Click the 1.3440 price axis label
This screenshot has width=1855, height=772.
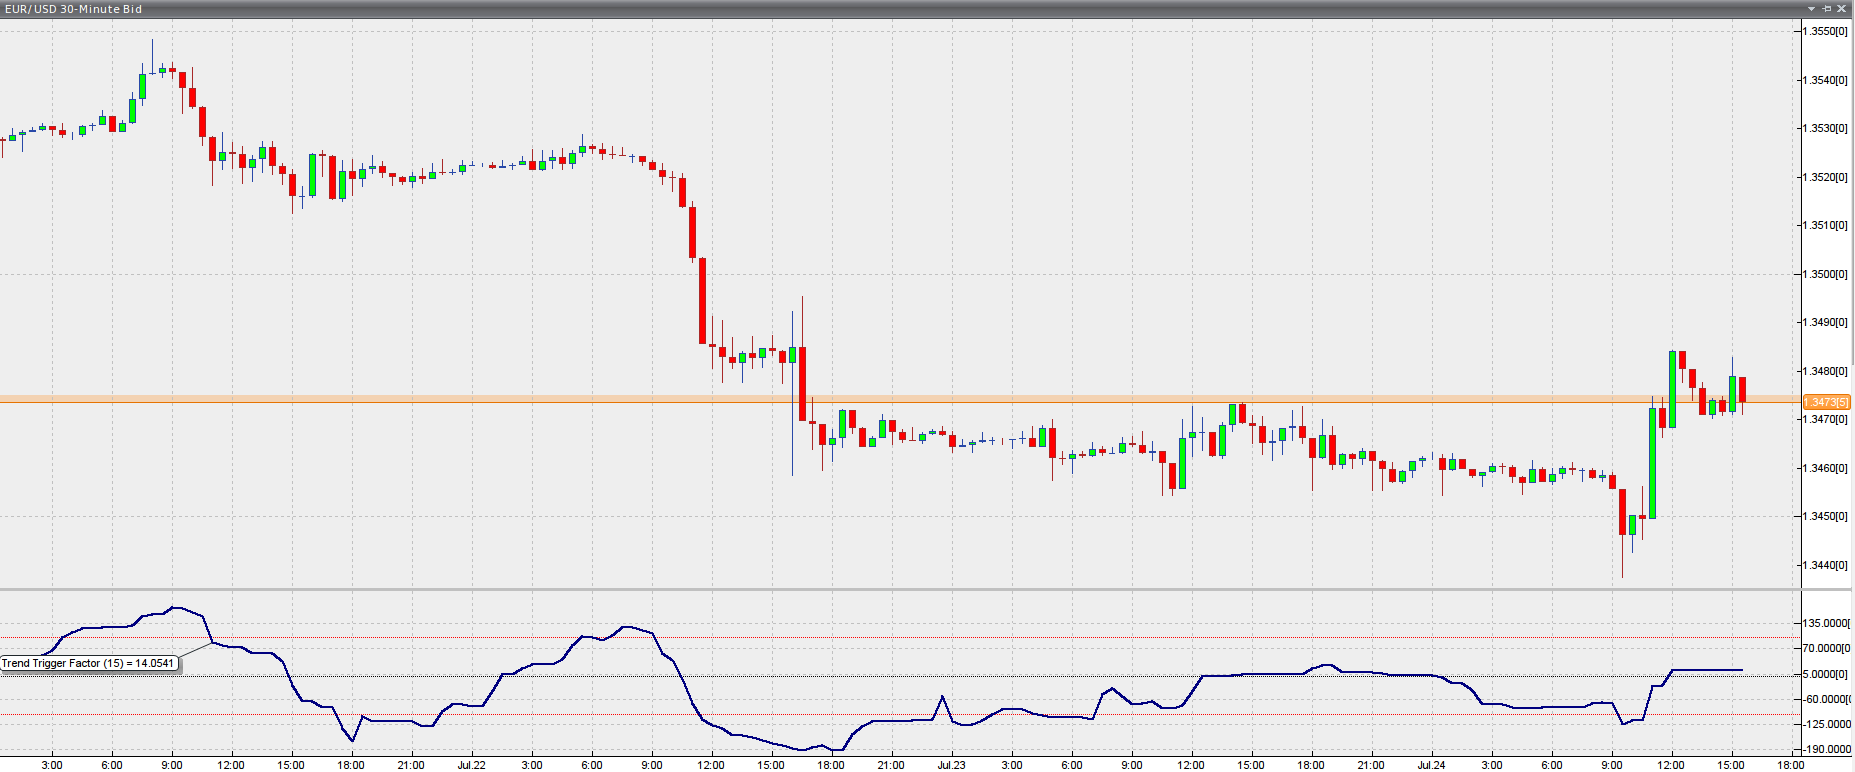(x=1825, y=565)
